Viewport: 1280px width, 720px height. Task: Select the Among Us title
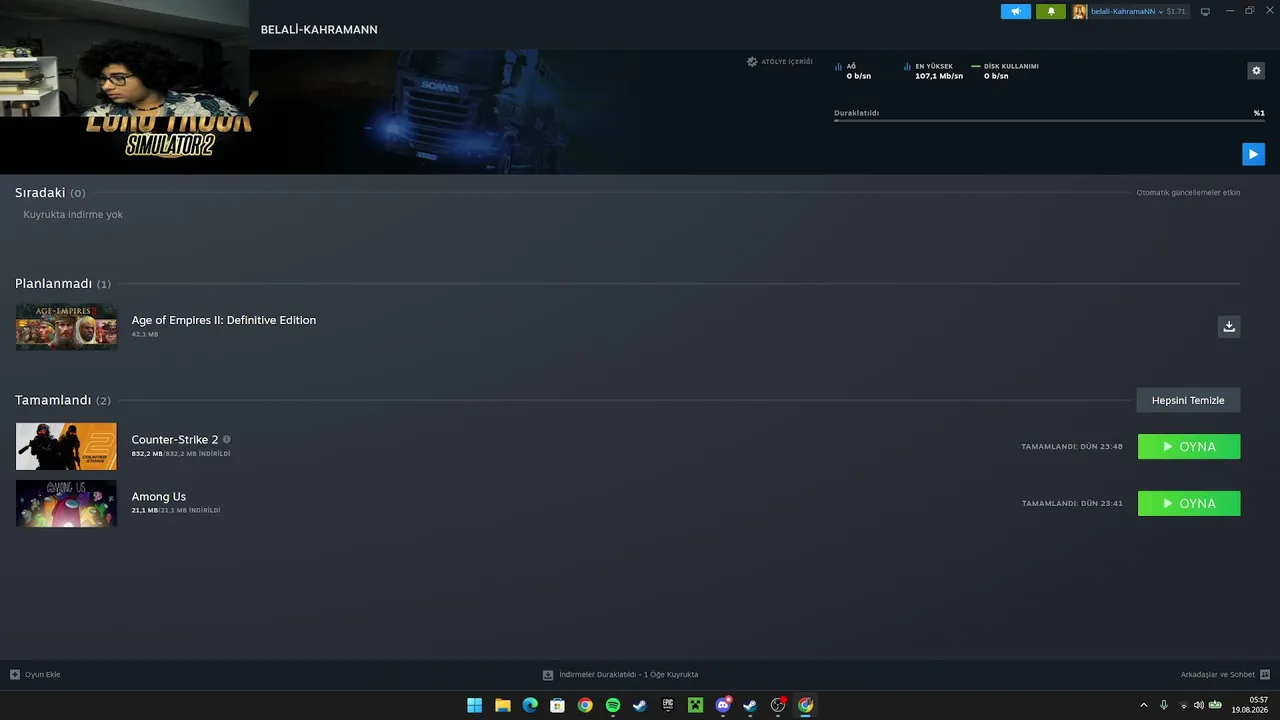tap(159, 497)
